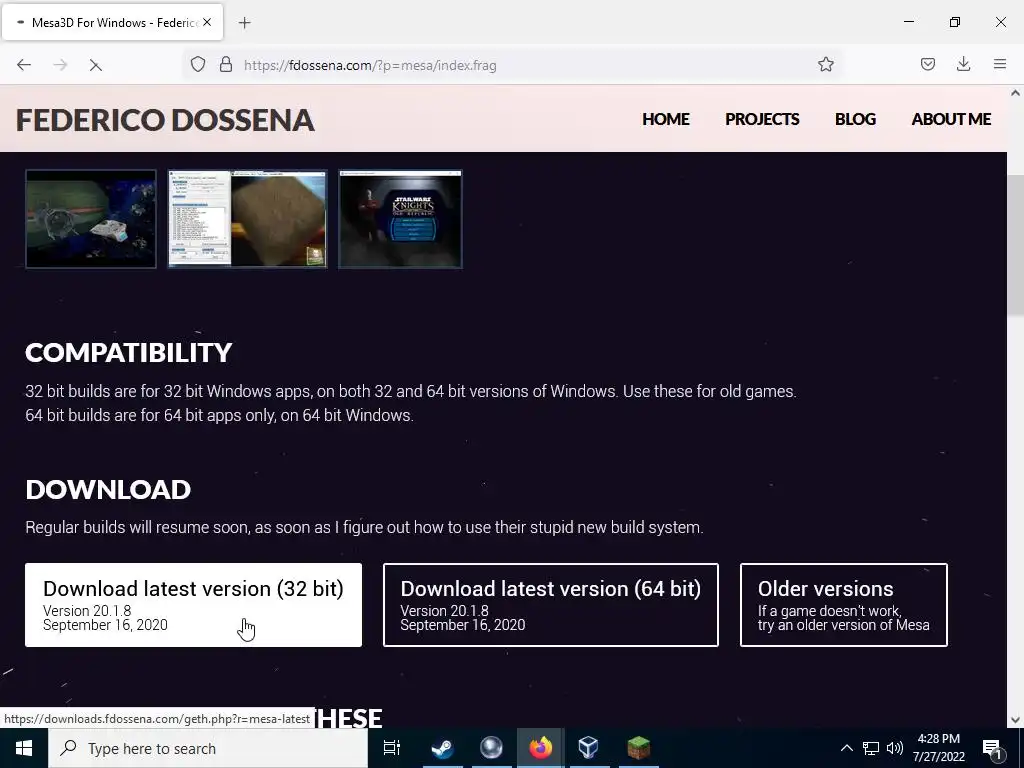Open a new browser tab

244,23
